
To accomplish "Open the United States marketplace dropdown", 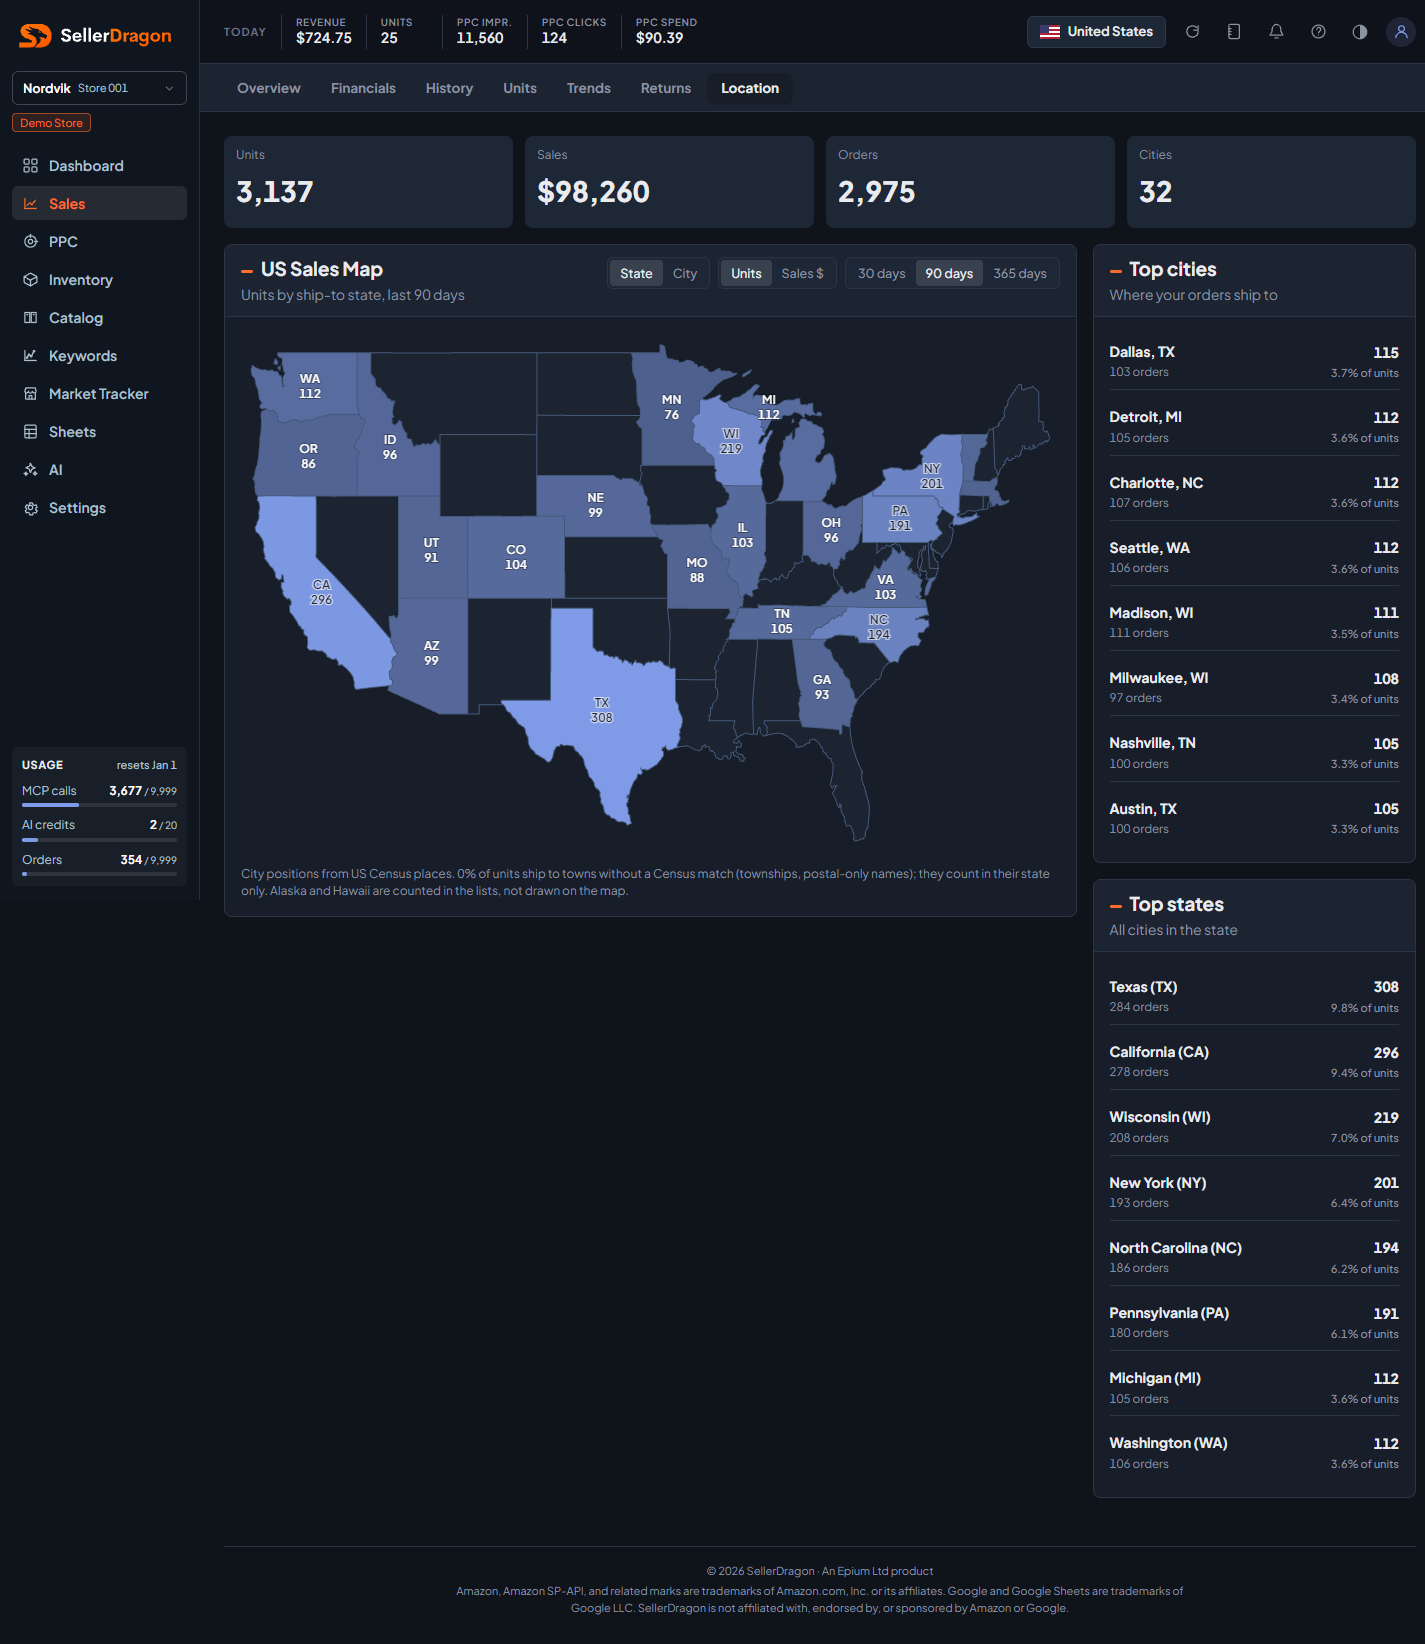I will click(1096, 32).
